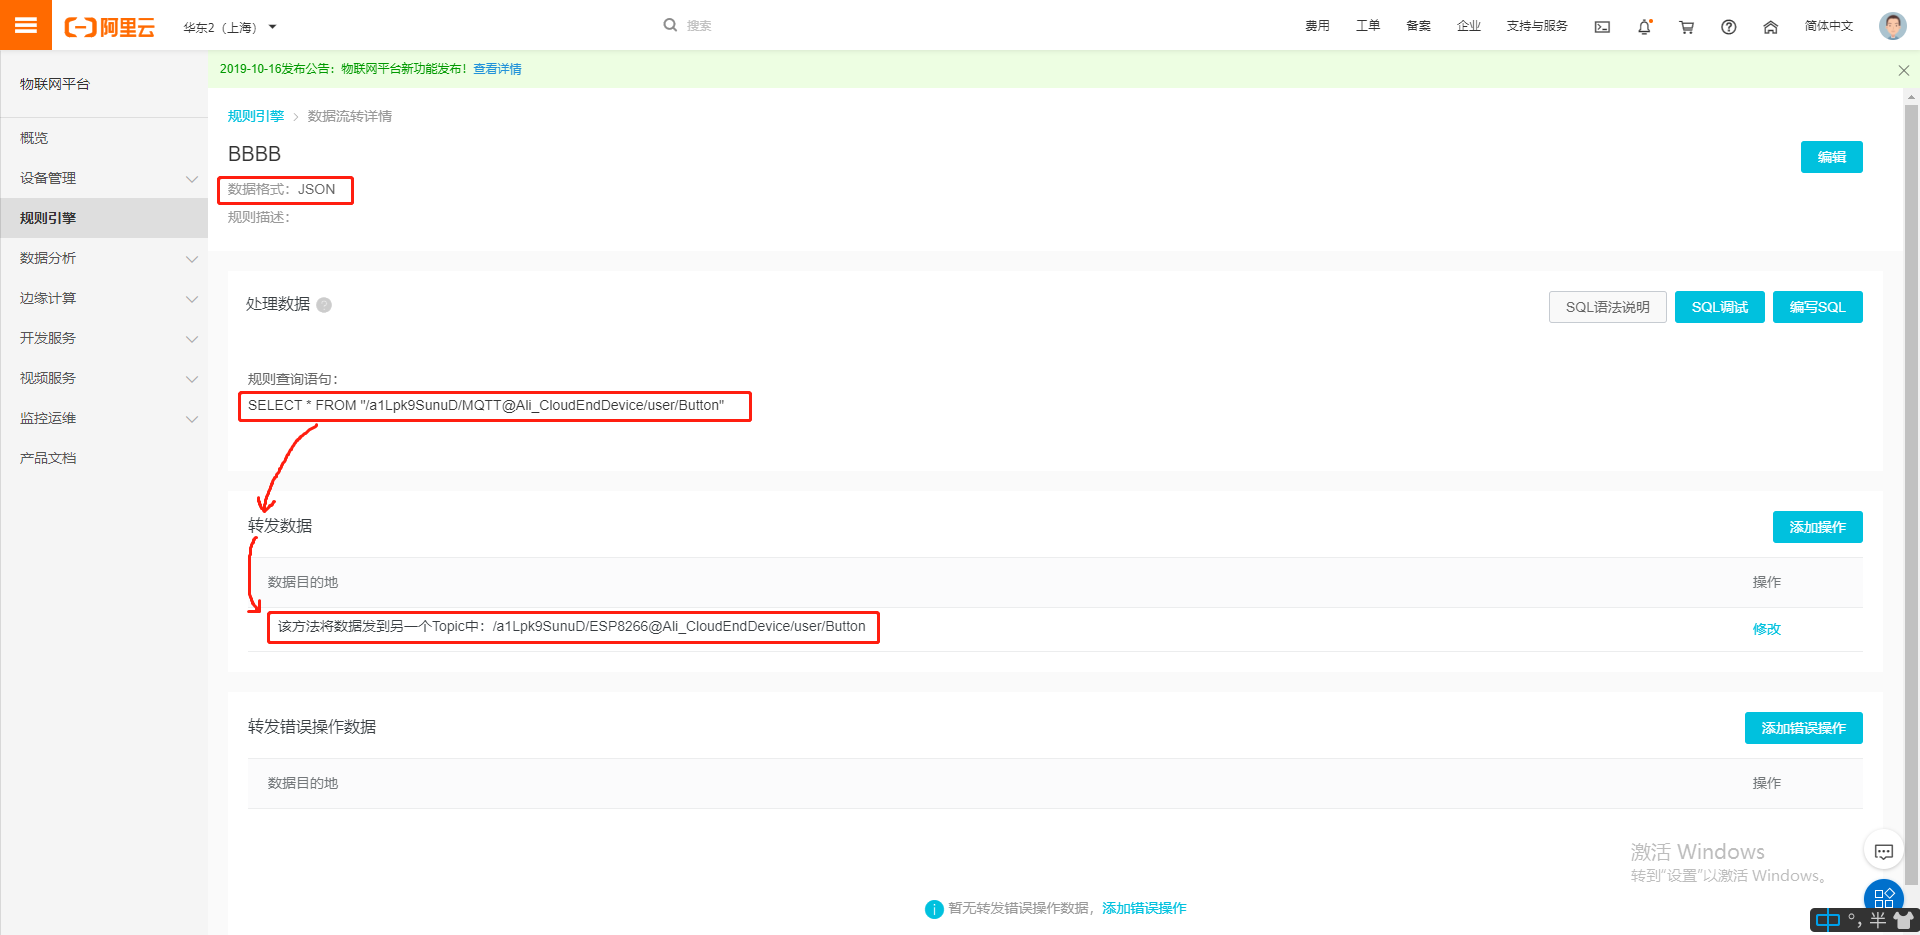
Task: Expand 设备管理 in the sidebar
Action: point(104,178)
